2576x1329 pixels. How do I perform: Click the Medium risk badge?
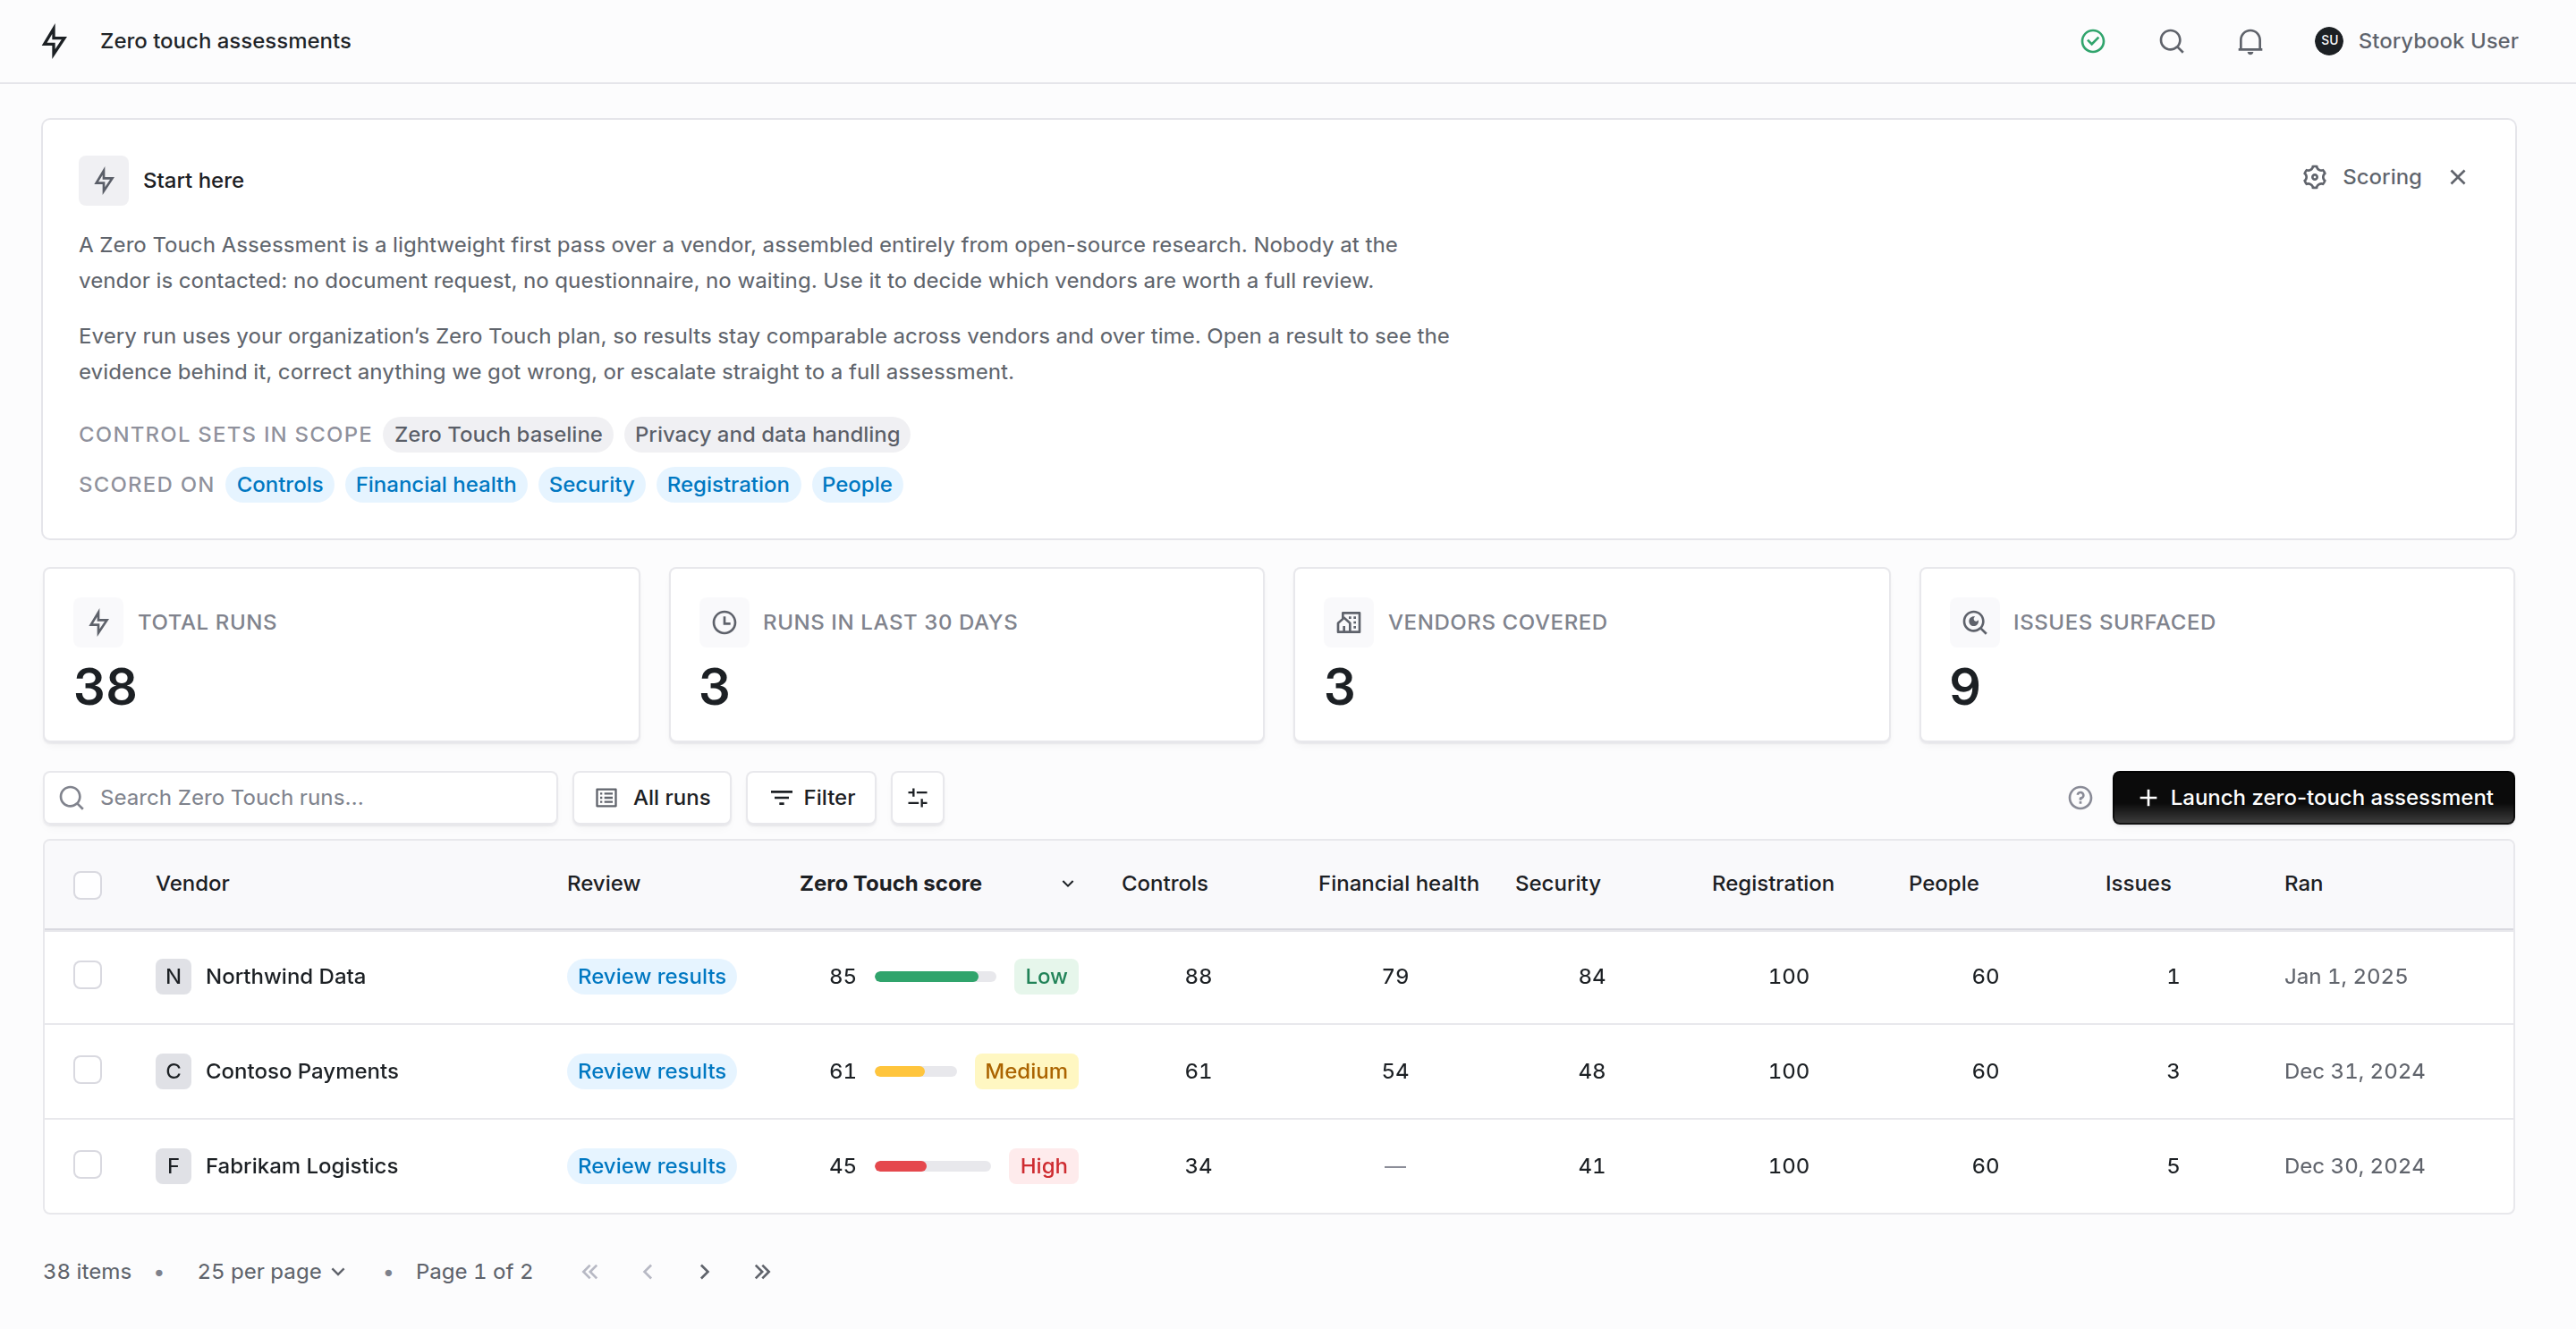point(1026,1071)
